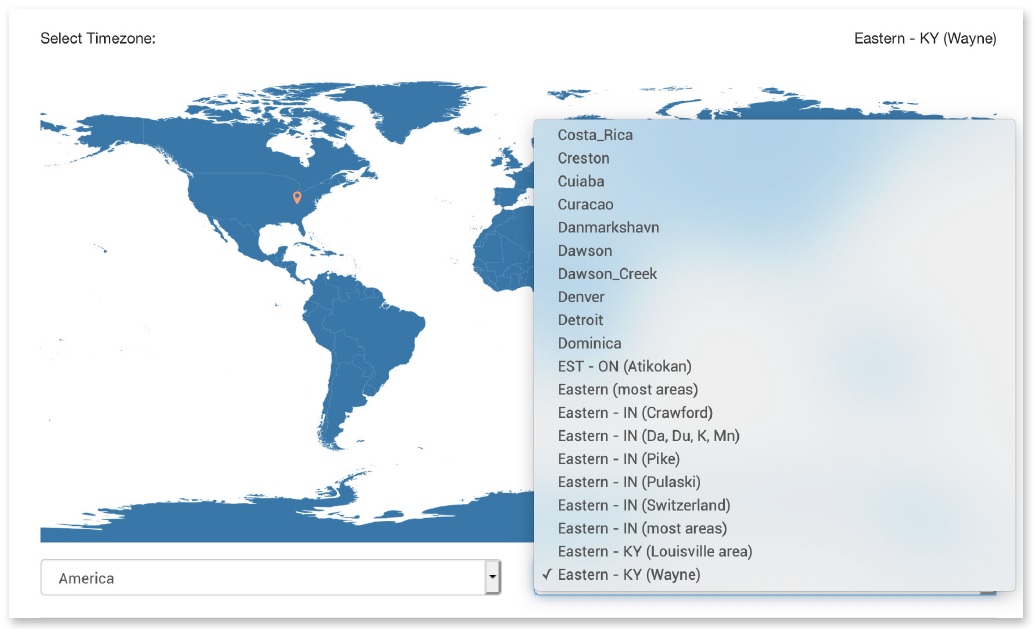
Task: Click the dropdown arrow next to America
Action: pyautogui.click(x=493, y=577)
